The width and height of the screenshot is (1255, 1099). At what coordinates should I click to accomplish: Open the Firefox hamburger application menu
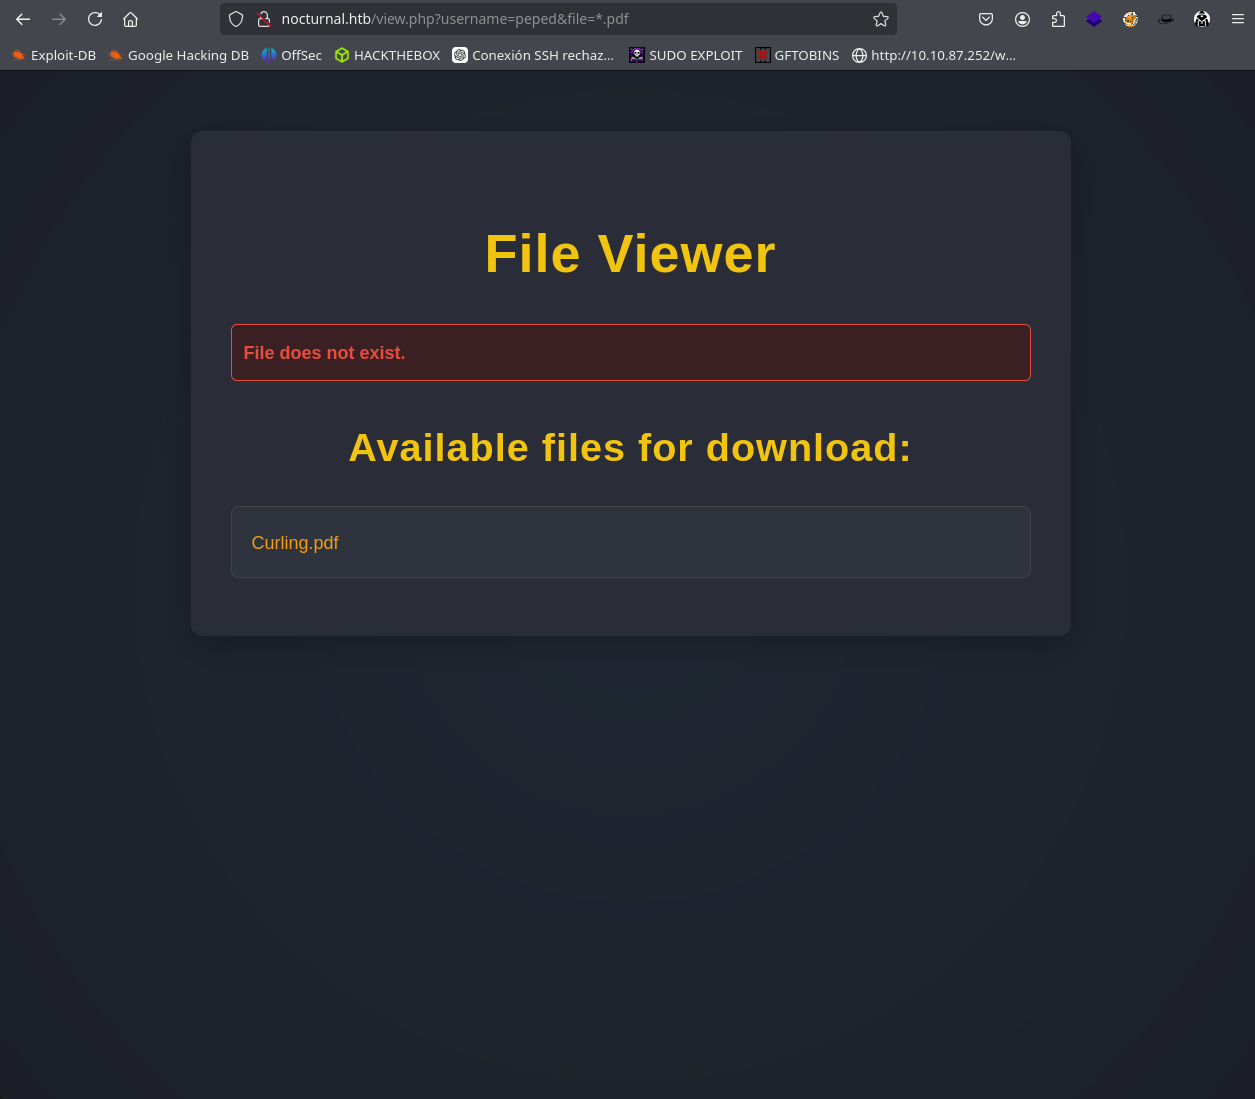coord(1238,19)
